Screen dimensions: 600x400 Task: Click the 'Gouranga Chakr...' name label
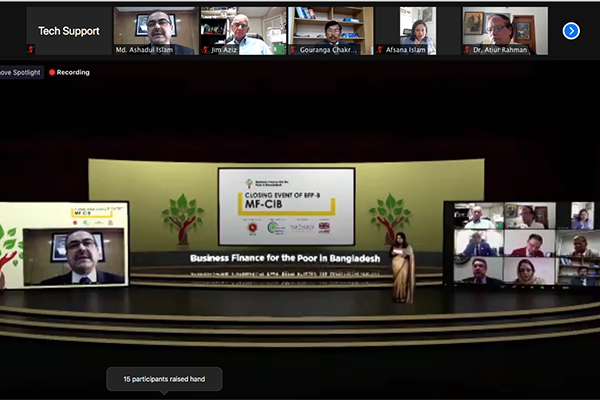[328, 50]
